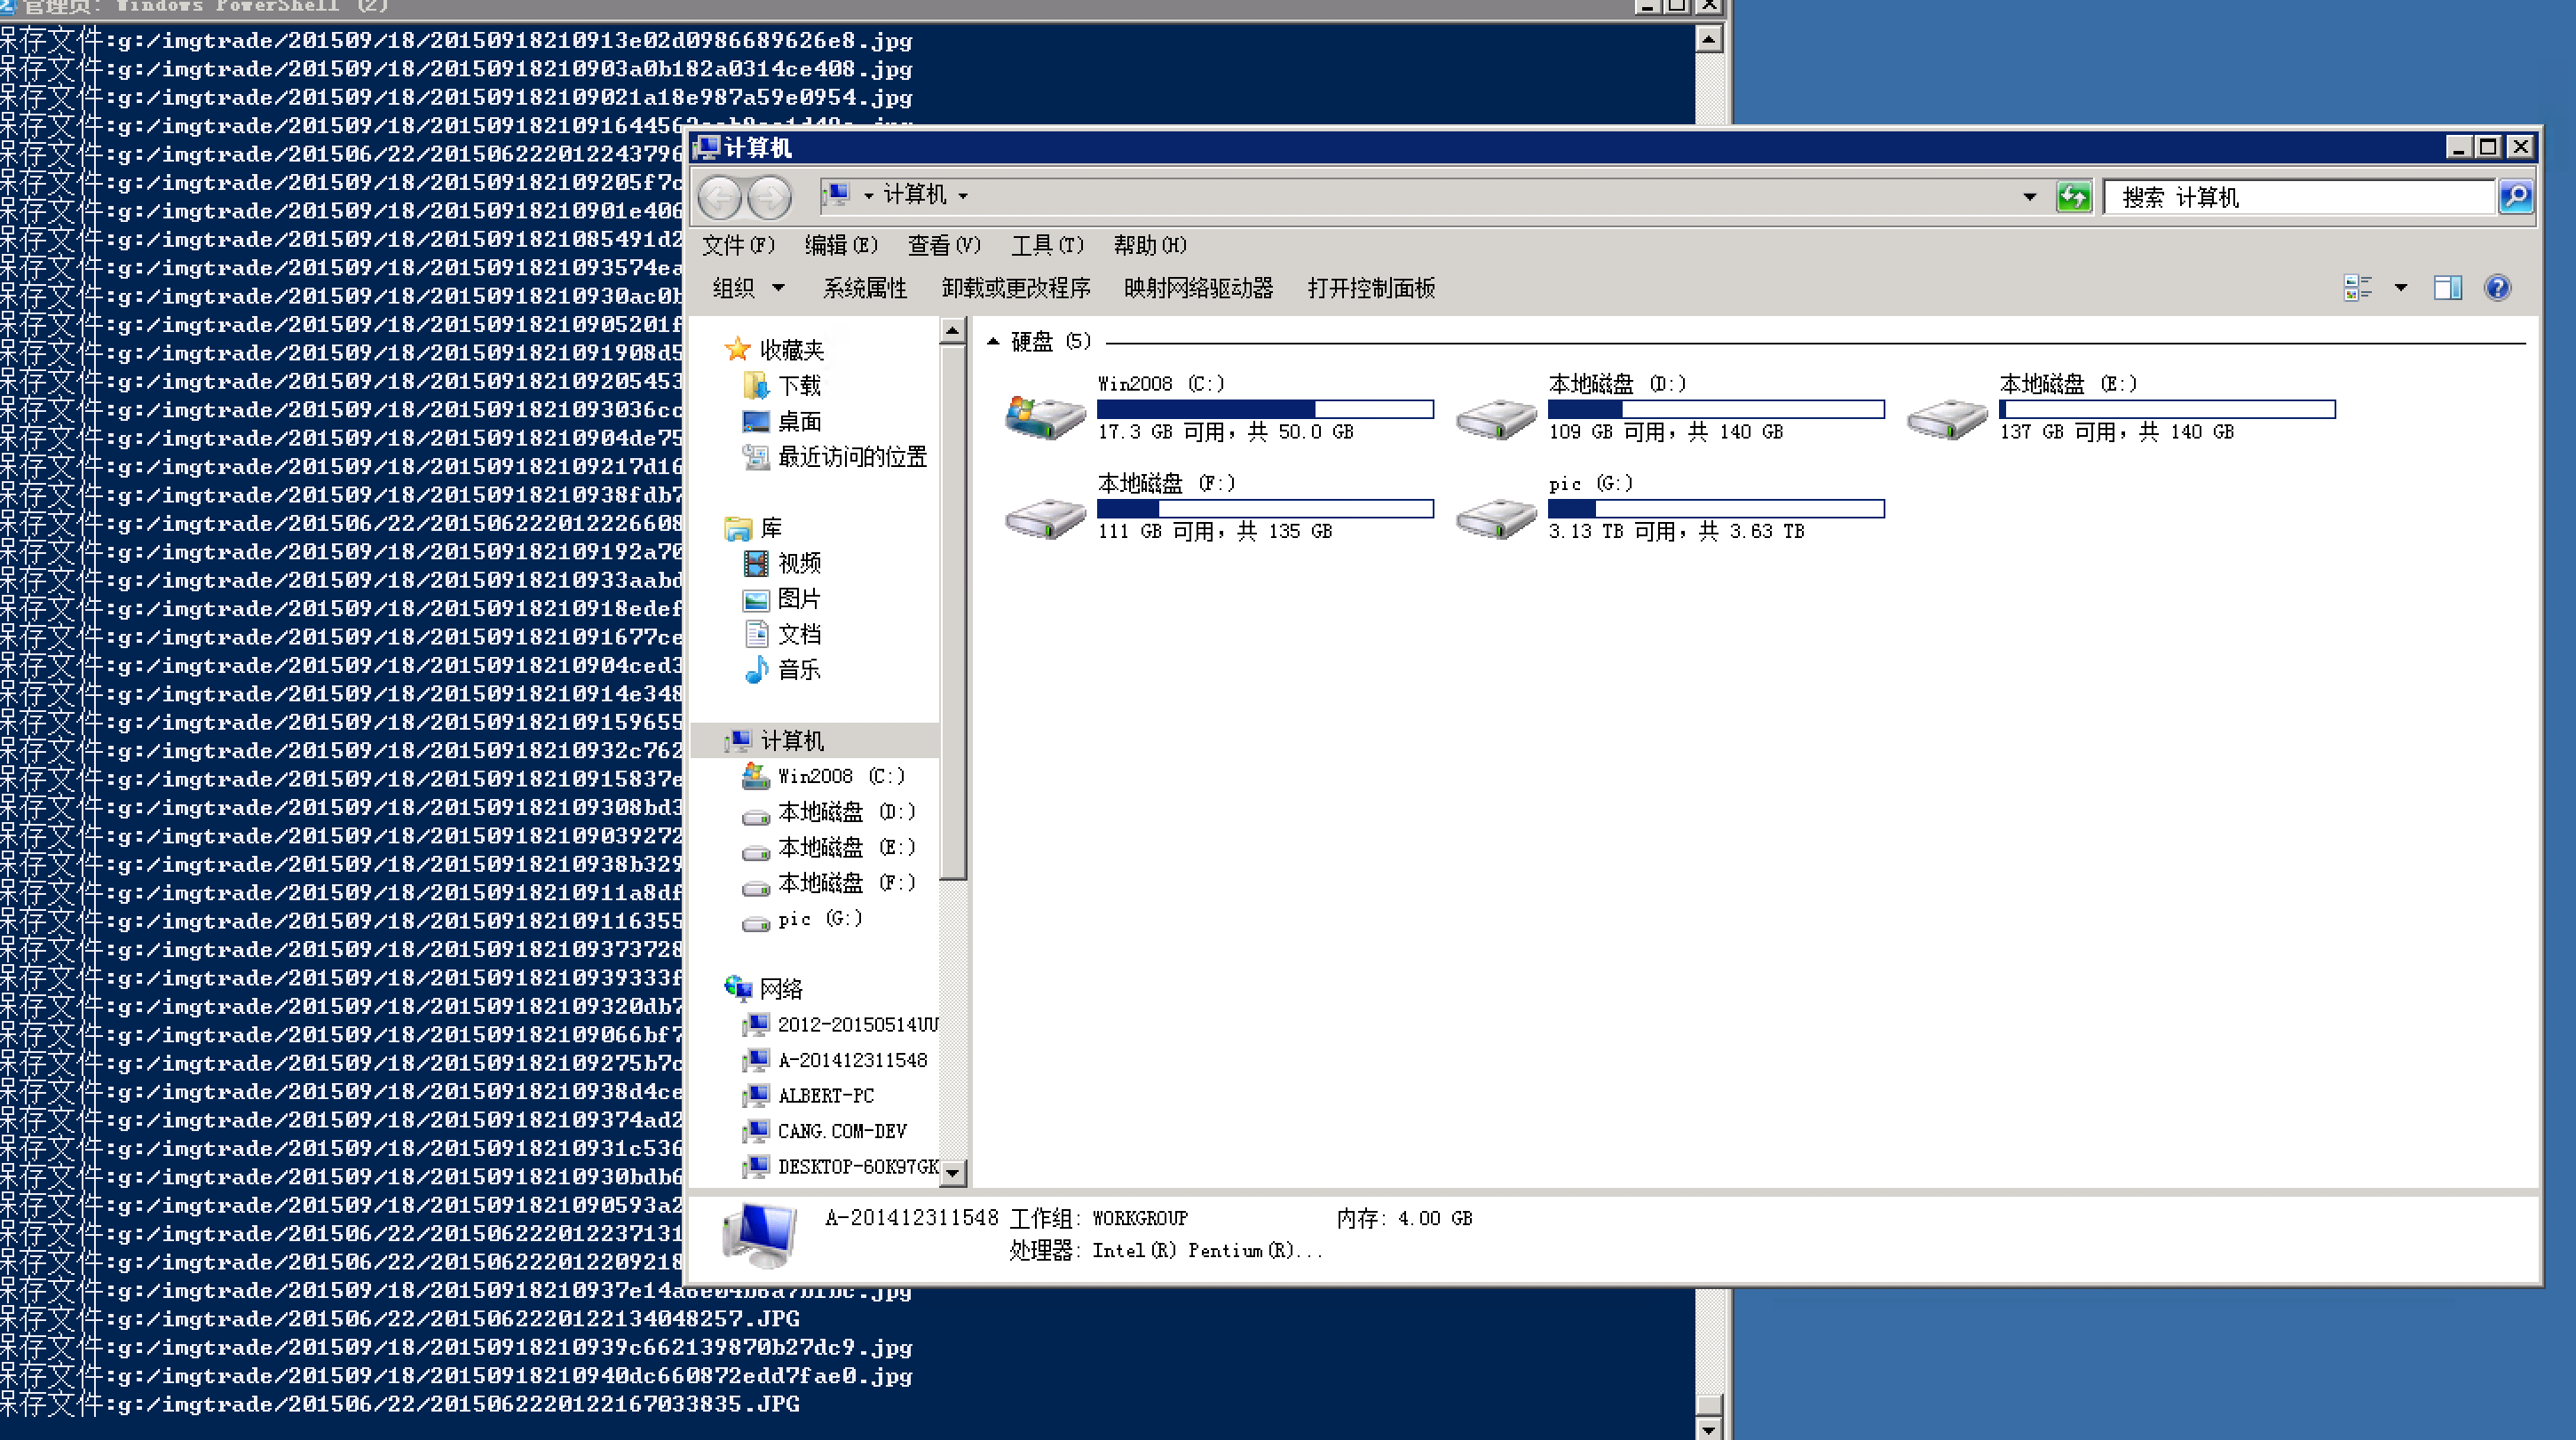Open the address bar history dropdown
Viewport: 2576px width, 1440px height.
point(2029,197)
